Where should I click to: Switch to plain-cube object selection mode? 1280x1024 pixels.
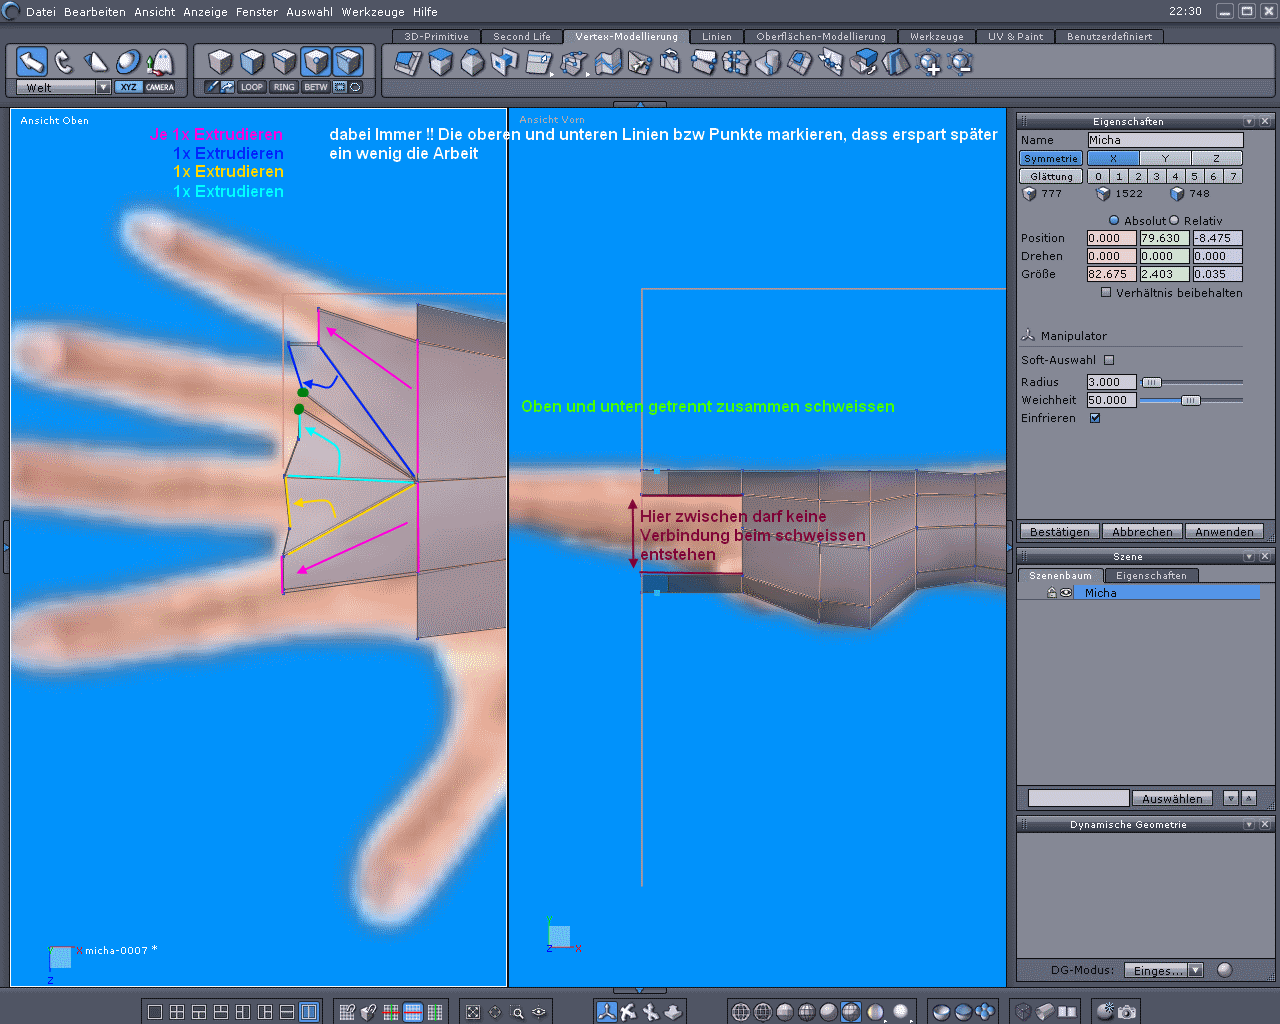click(x=220, y=62)
